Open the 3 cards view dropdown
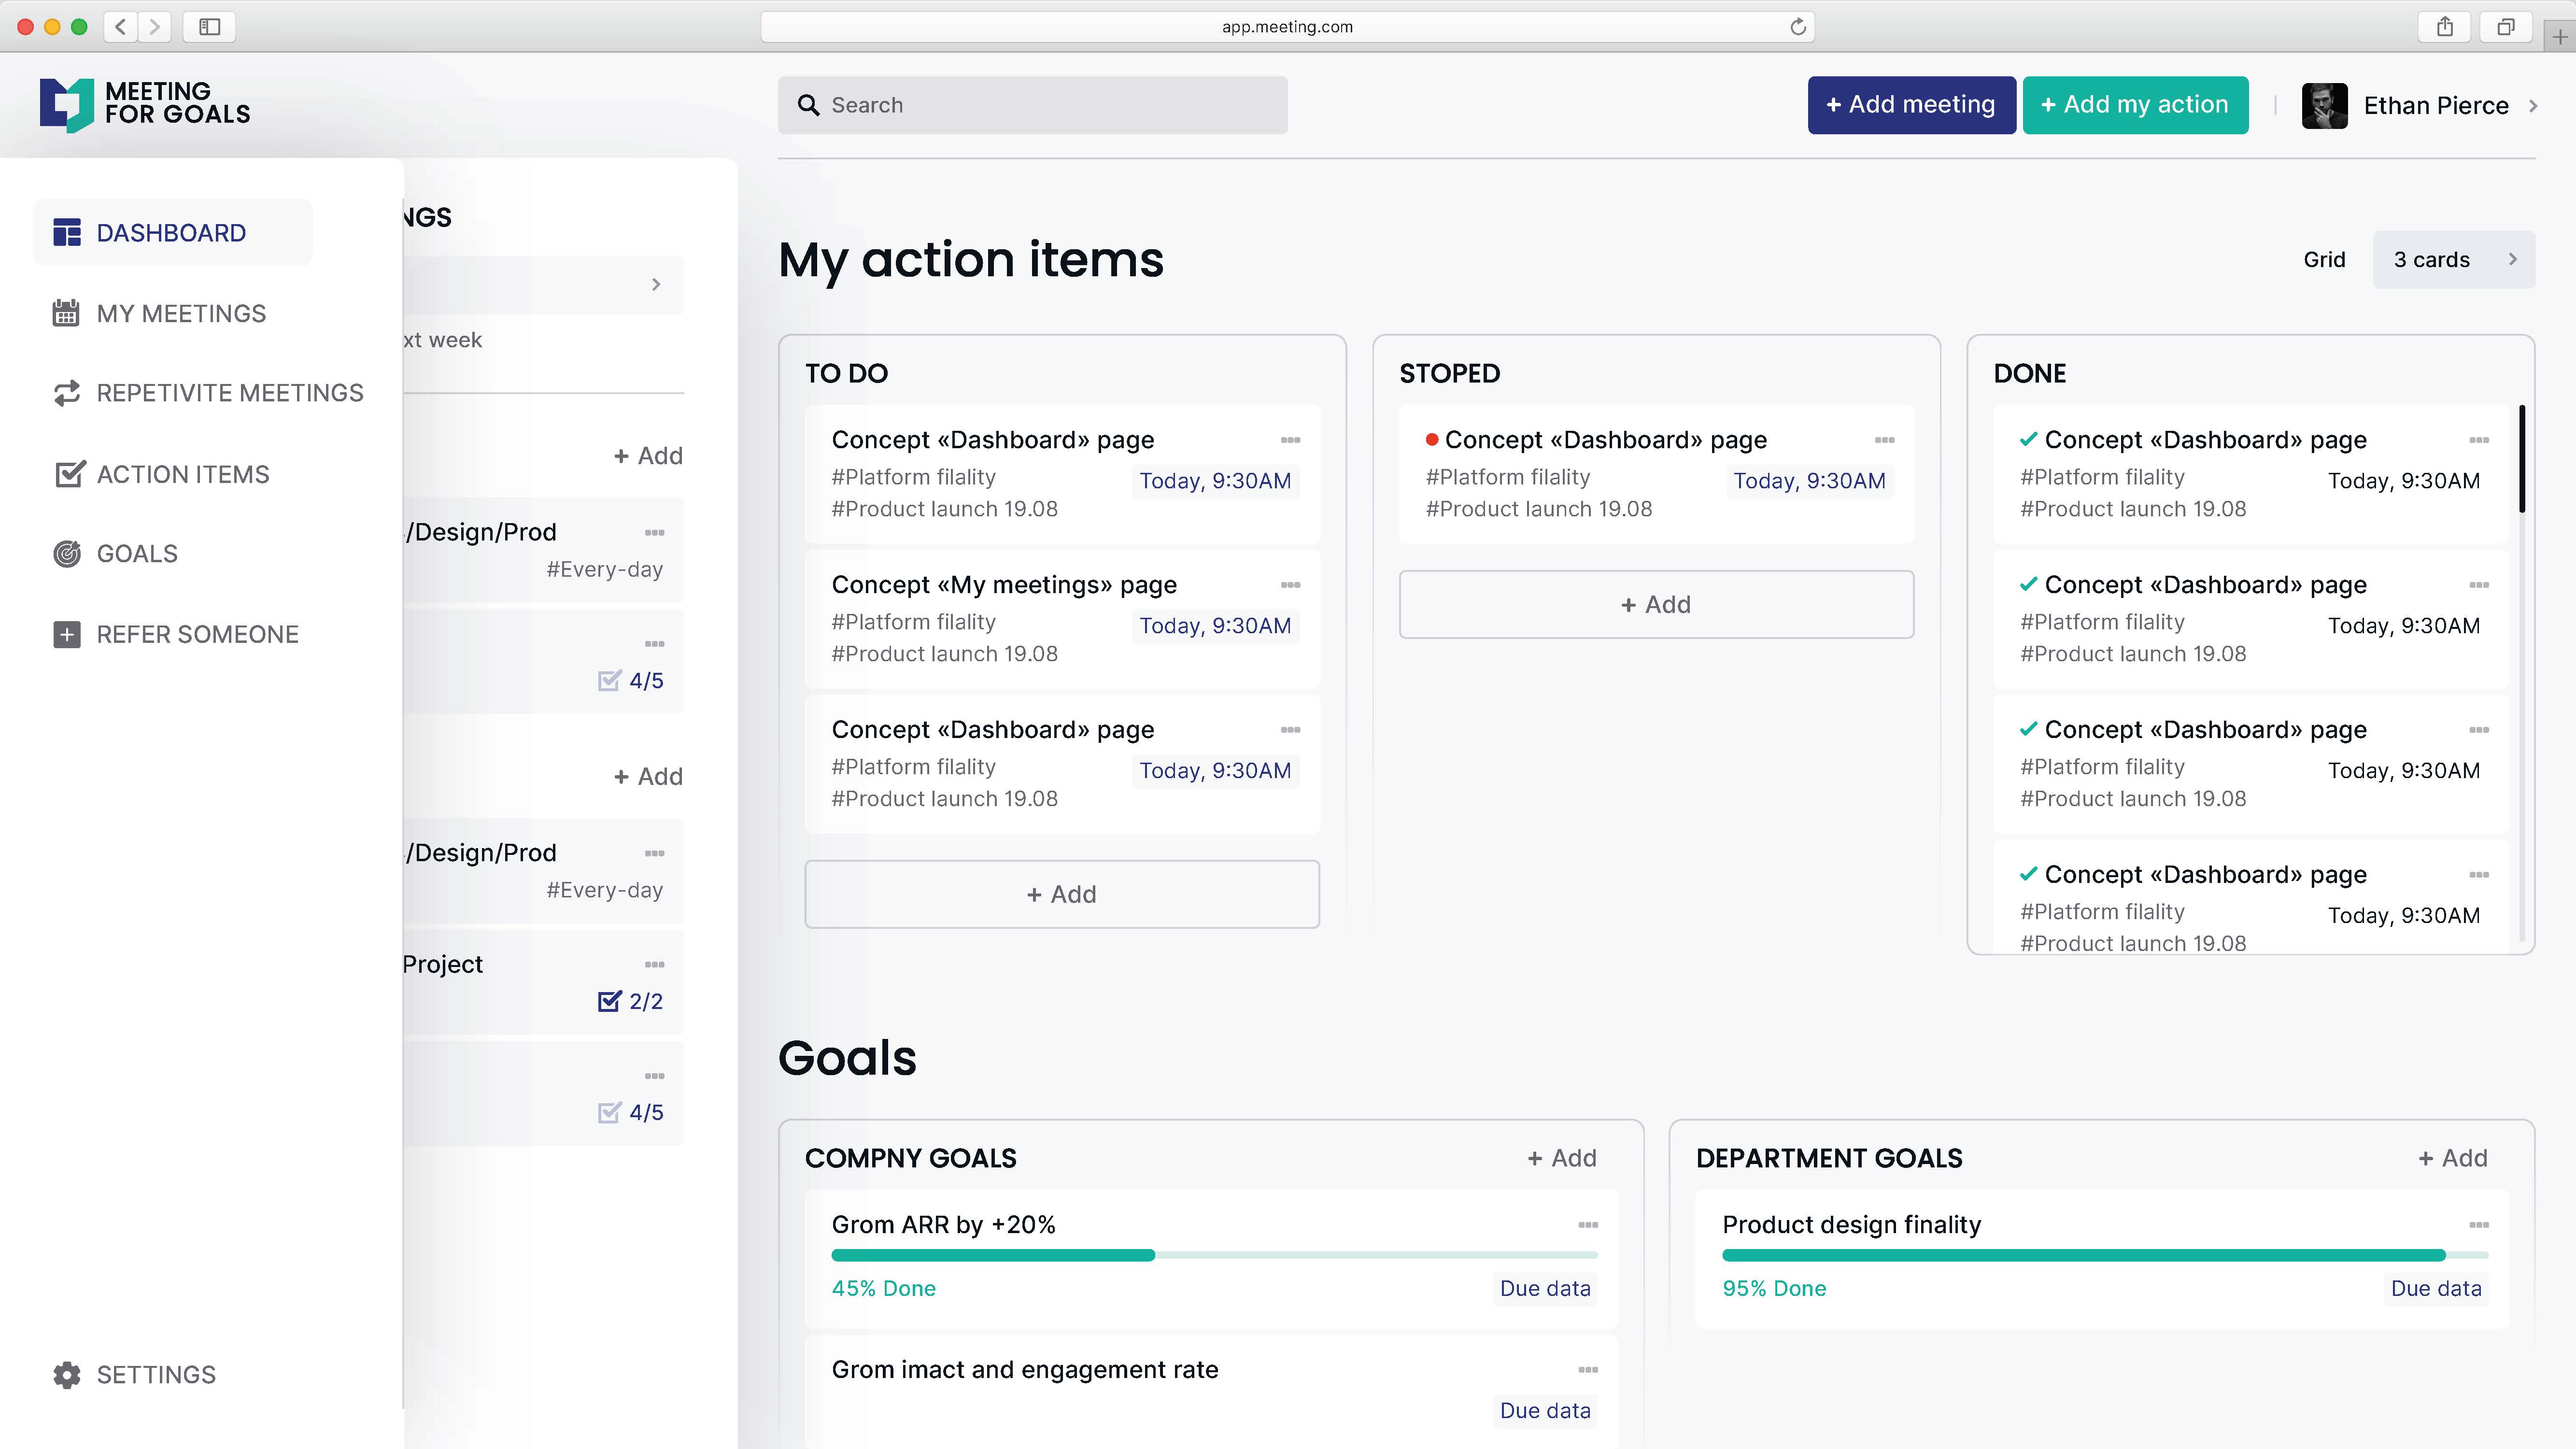This screenshot has height=1449, width=2576. pos(2453,260)
